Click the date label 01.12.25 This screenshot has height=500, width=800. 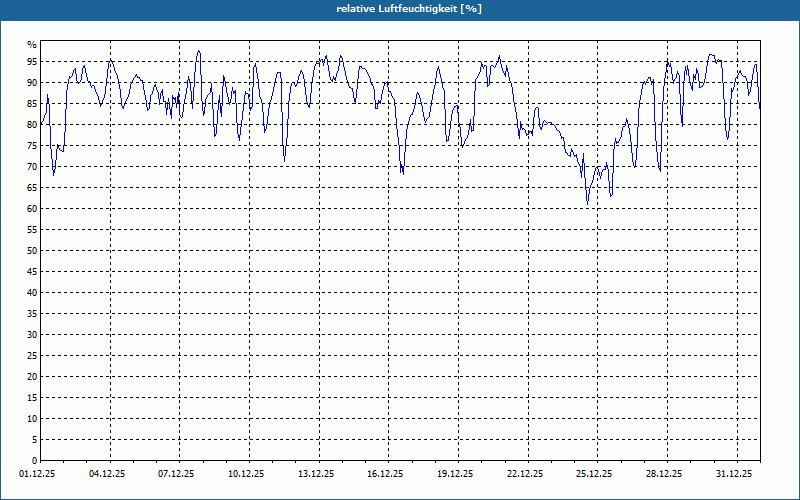(x=37, y=474)
